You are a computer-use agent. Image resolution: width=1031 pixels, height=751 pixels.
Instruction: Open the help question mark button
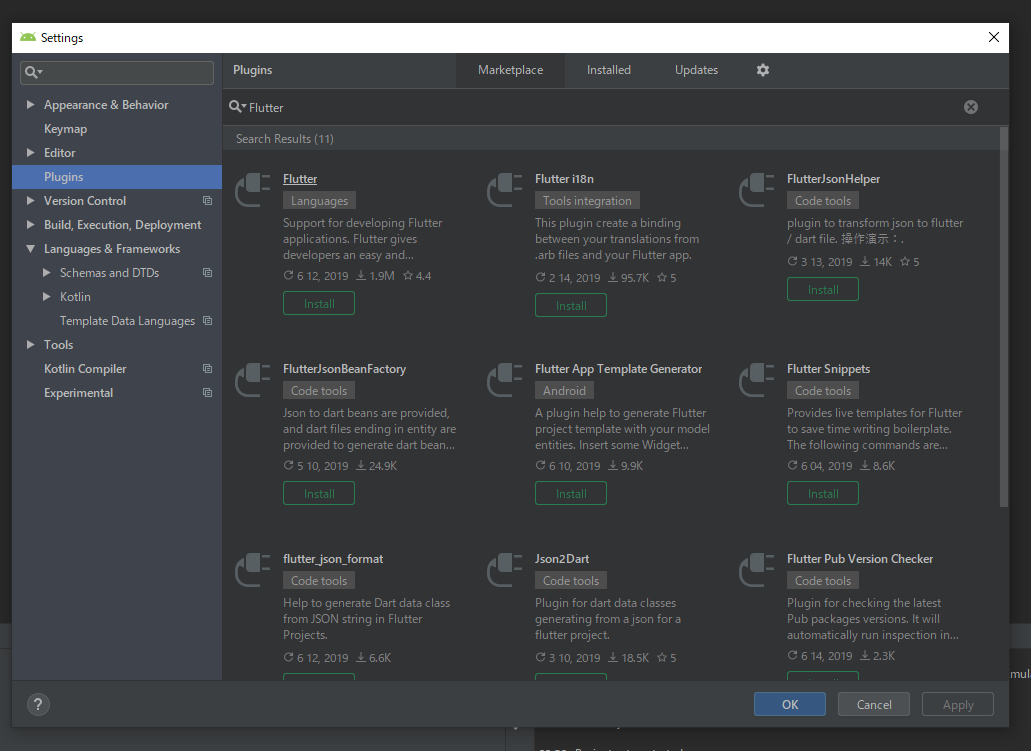38,704
